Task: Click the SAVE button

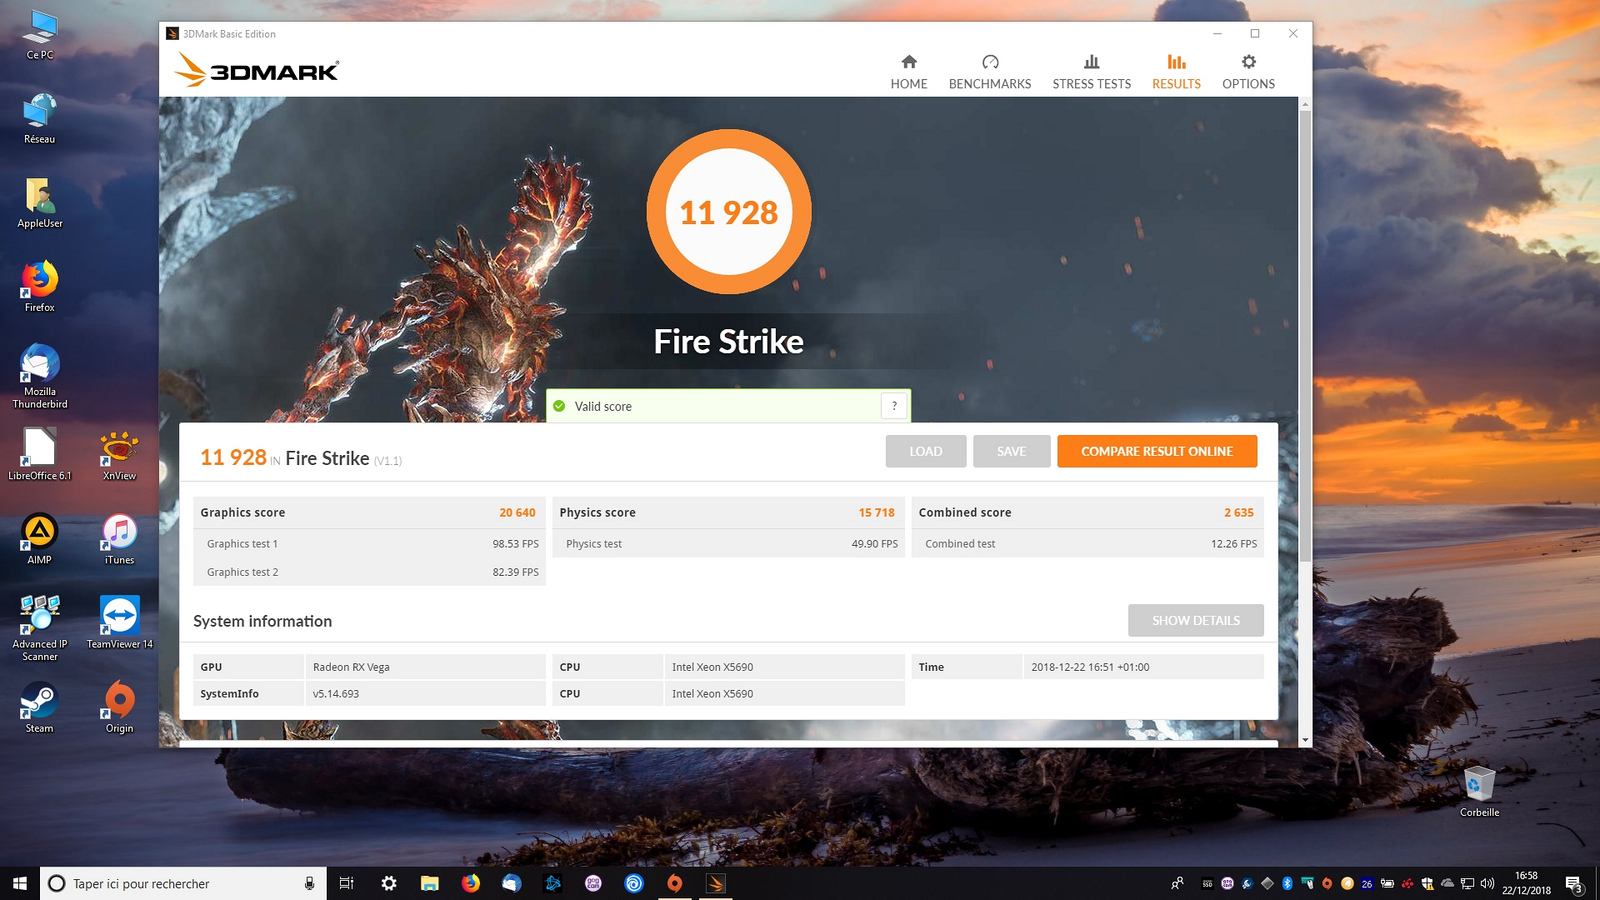Action: [1012, 451]
